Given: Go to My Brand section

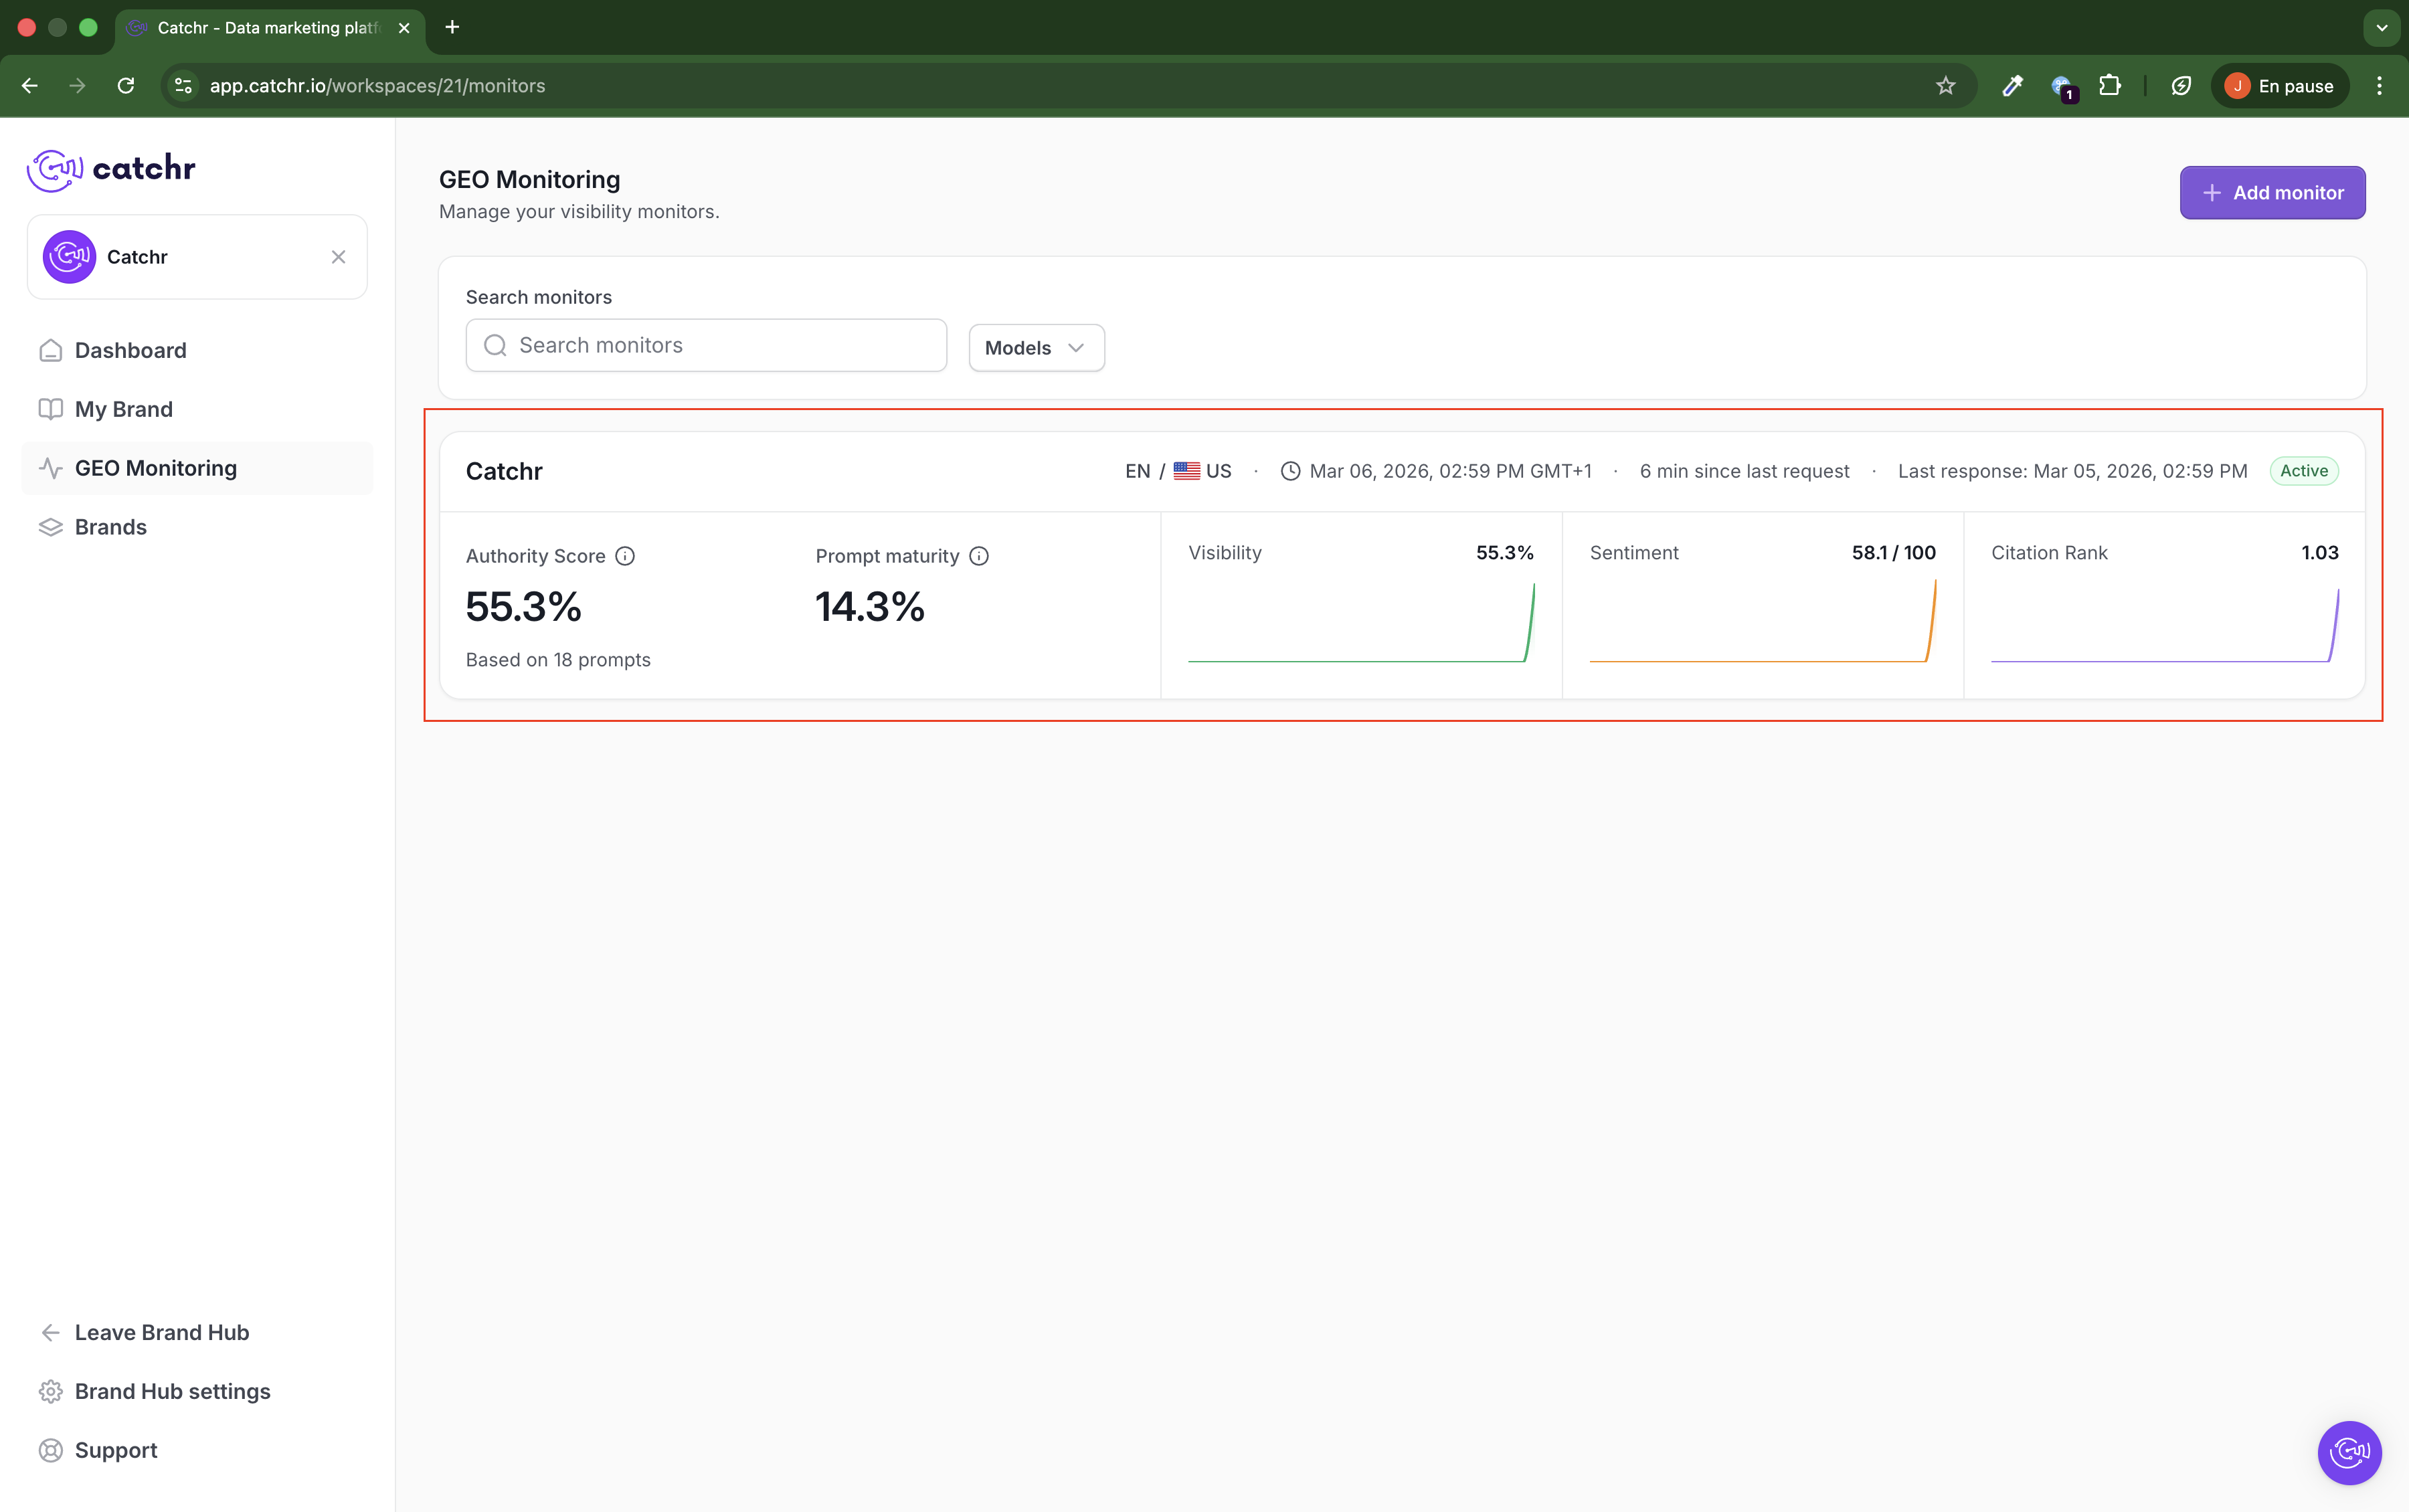Looking at the screenshot, I should 123,409.
